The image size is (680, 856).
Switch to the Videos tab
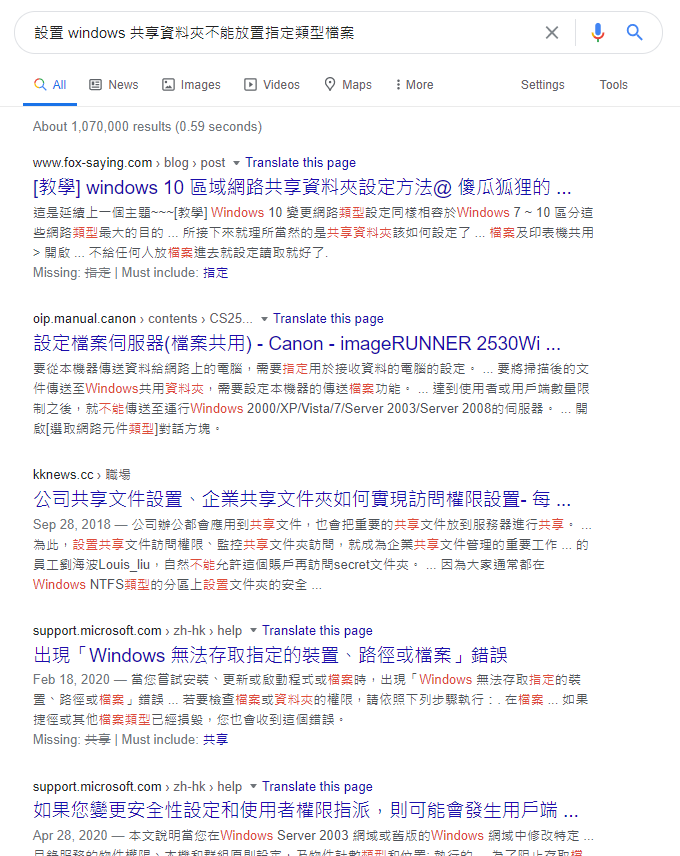tap(272, 85)
